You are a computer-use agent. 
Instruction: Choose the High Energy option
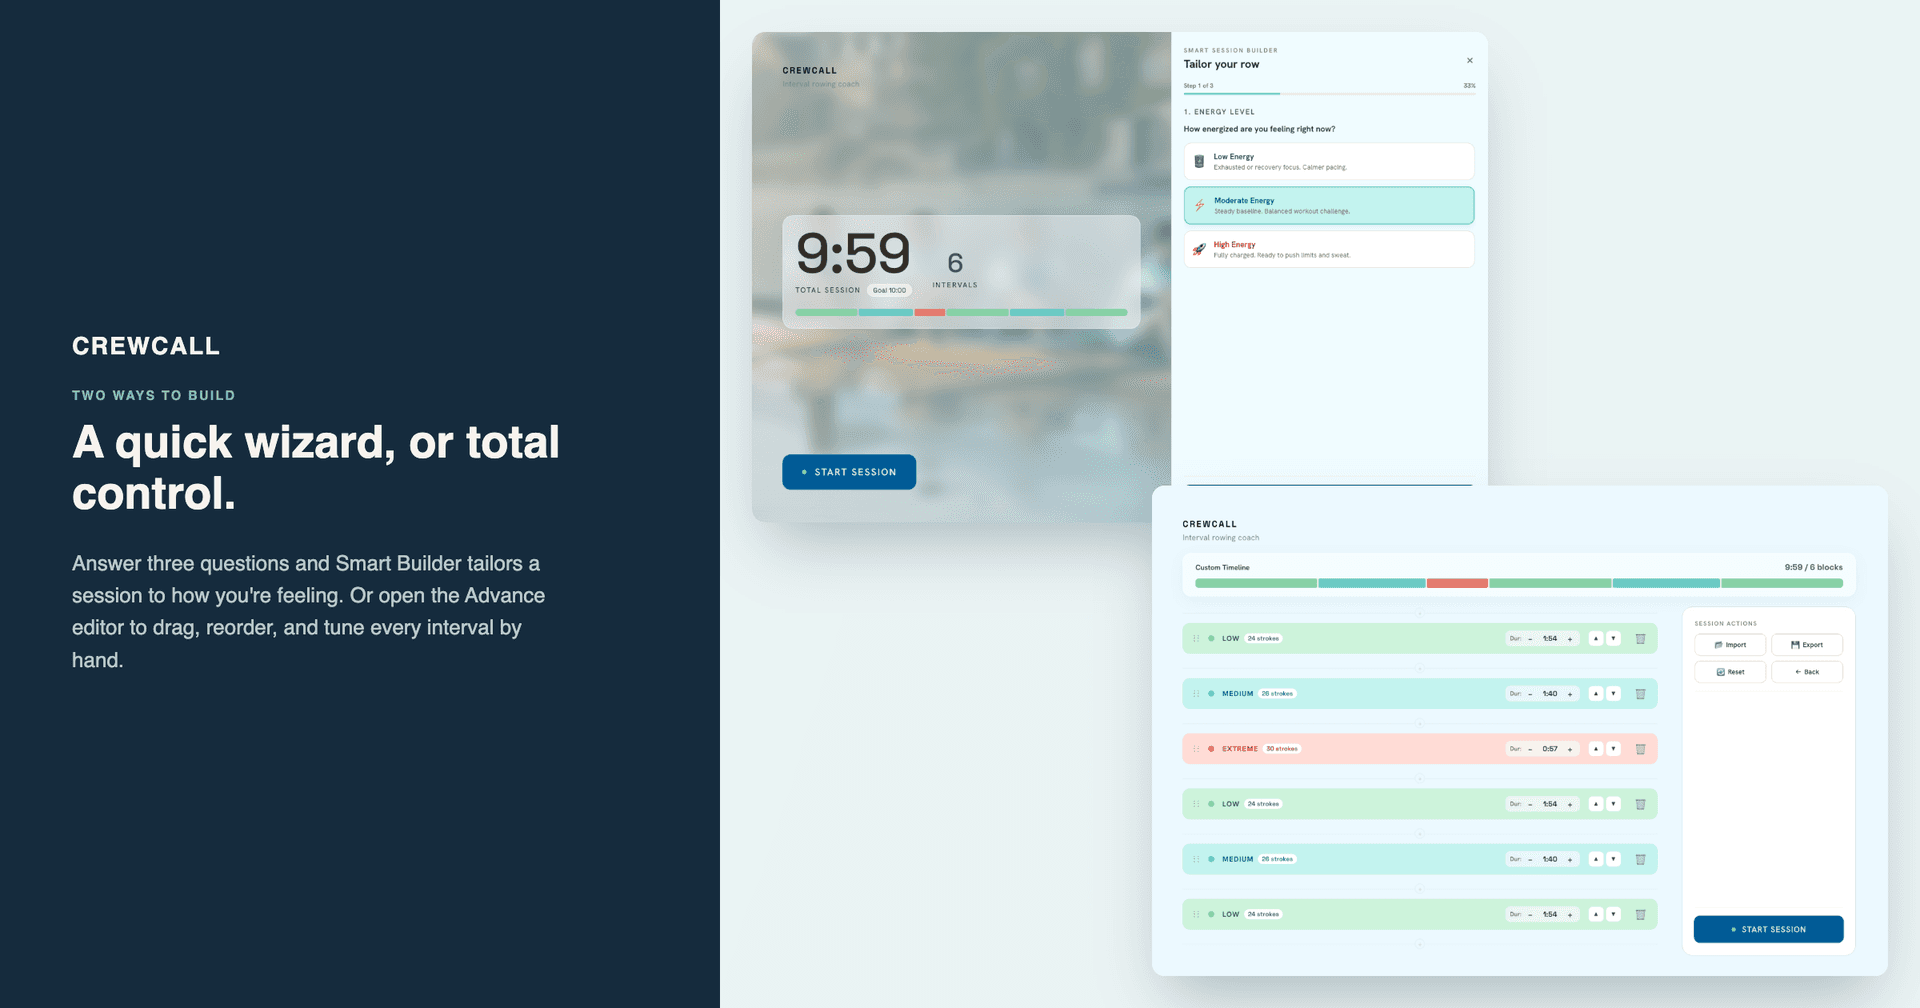coord(1329,249)
